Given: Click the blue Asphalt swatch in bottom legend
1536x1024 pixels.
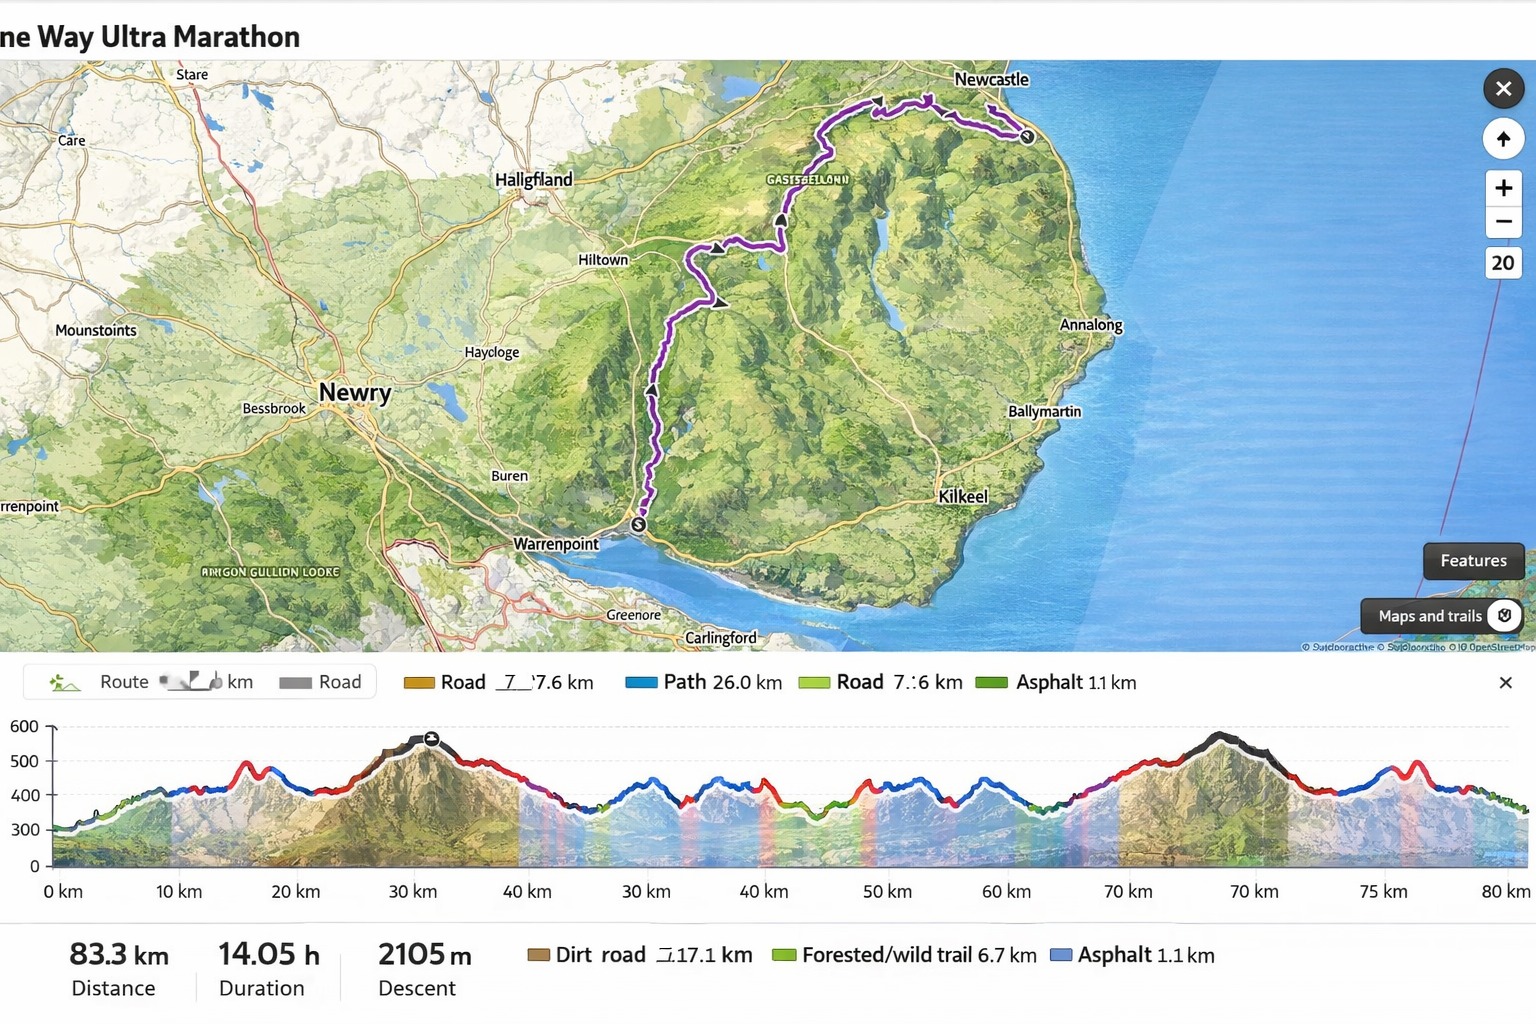Looking at the screenshot, I should pos(1061,955).
